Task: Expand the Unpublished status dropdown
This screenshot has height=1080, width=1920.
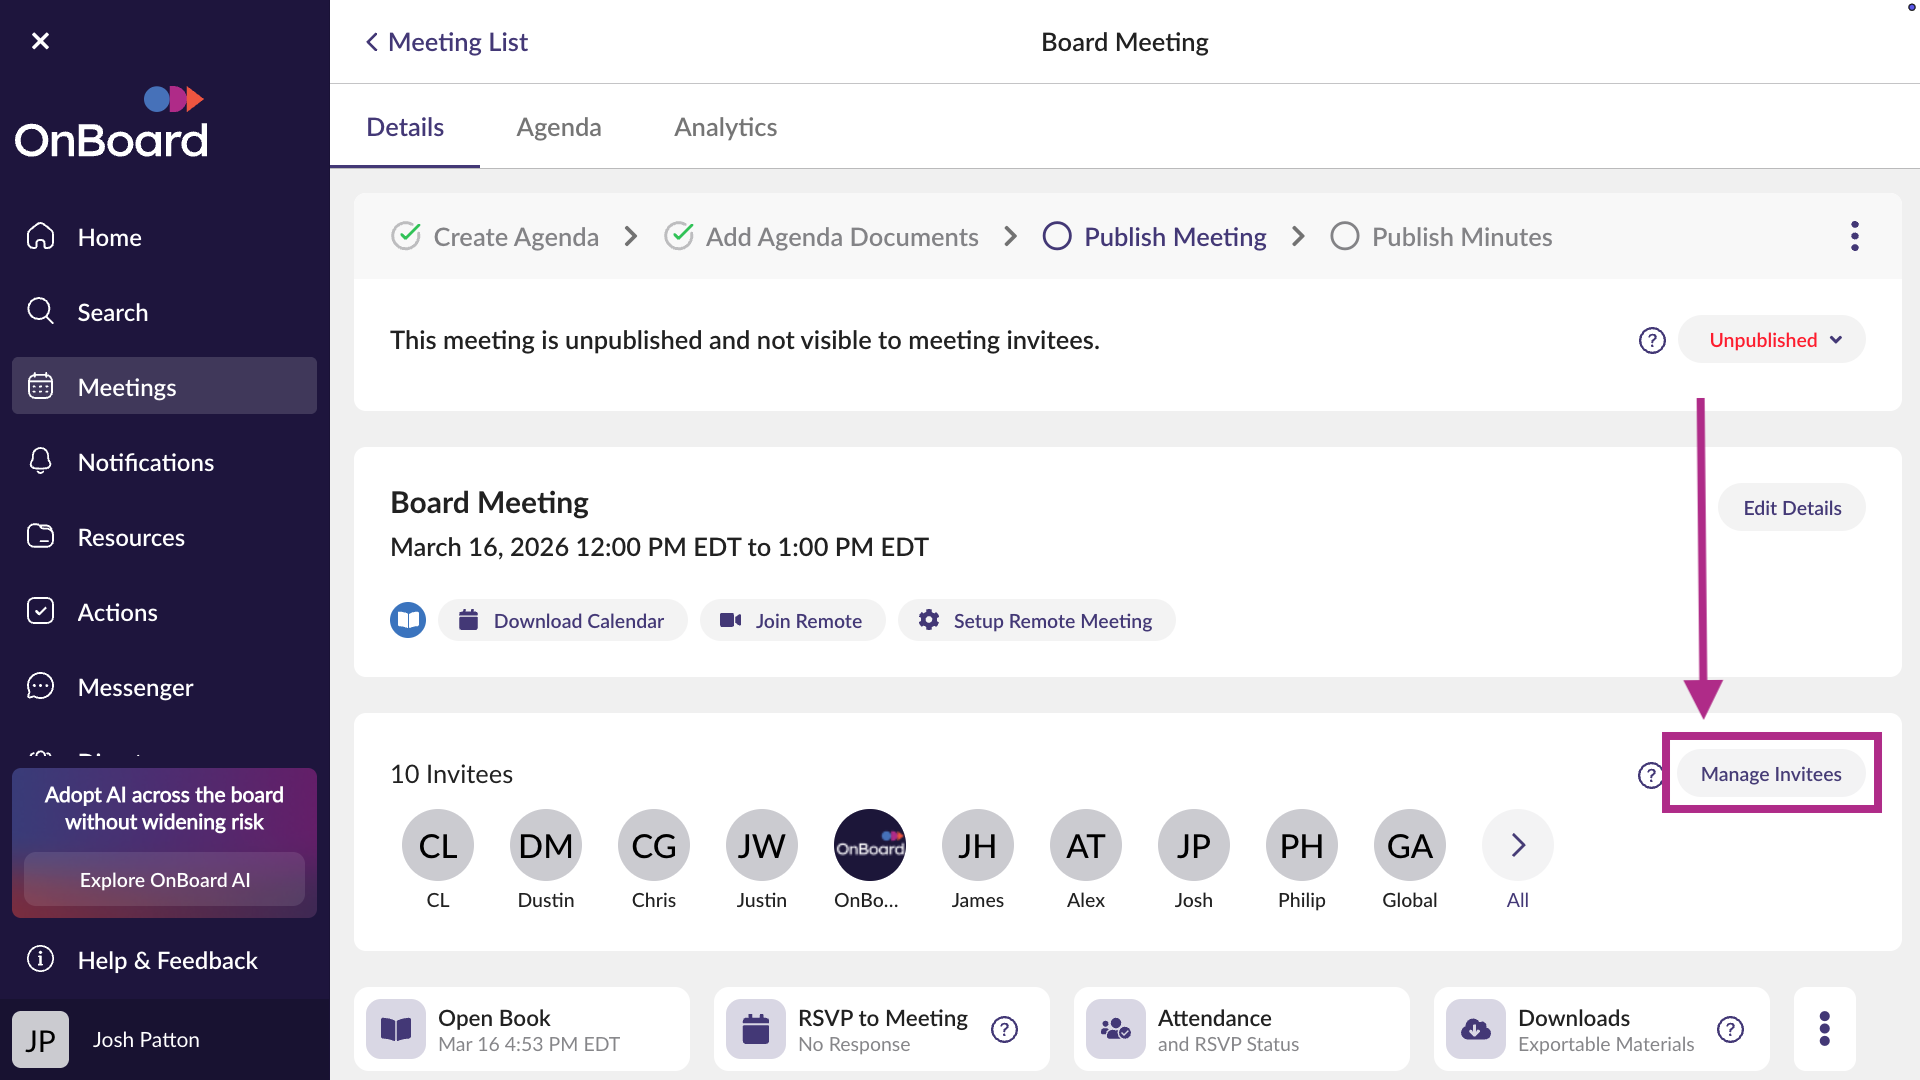Action: (1773, 340)
